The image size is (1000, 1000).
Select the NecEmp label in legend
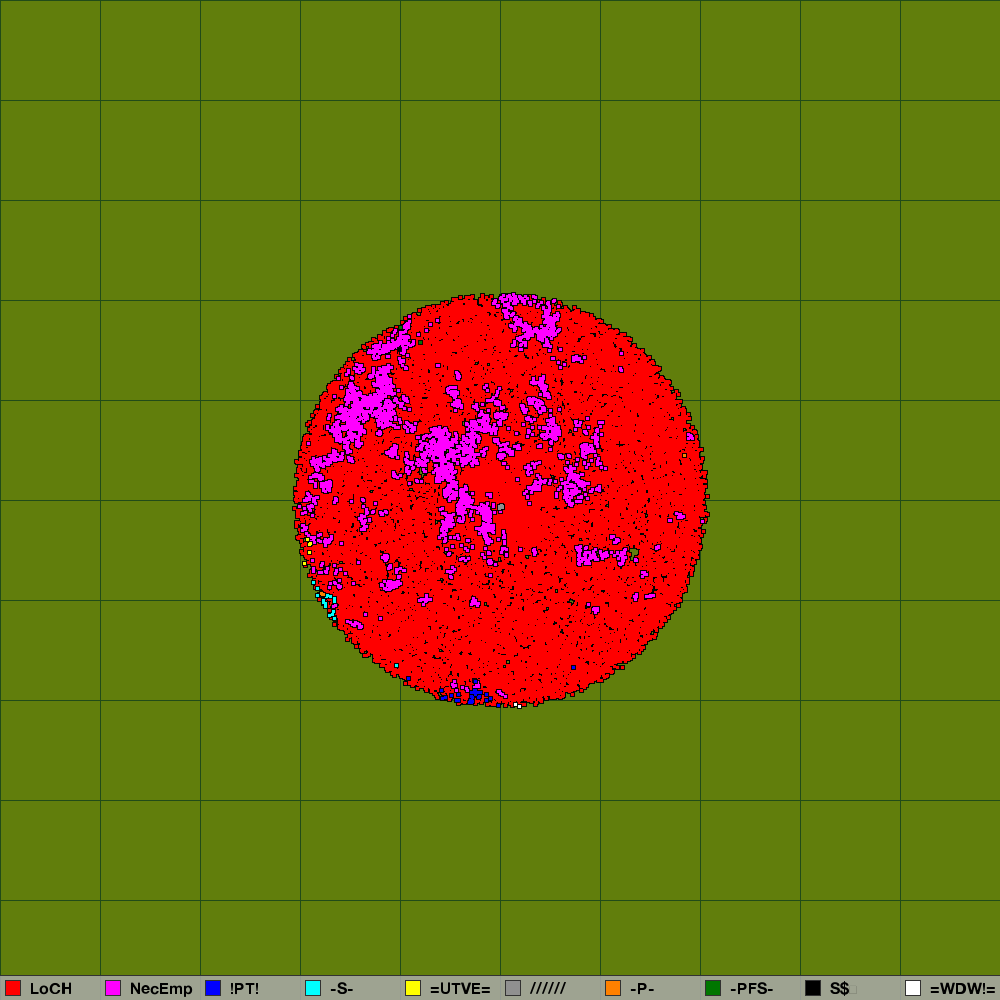coord(161,989)
